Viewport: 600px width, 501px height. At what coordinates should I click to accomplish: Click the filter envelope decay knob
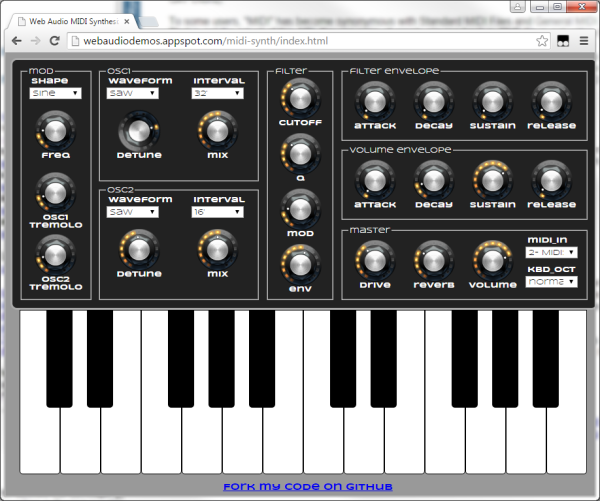[434, 101]
